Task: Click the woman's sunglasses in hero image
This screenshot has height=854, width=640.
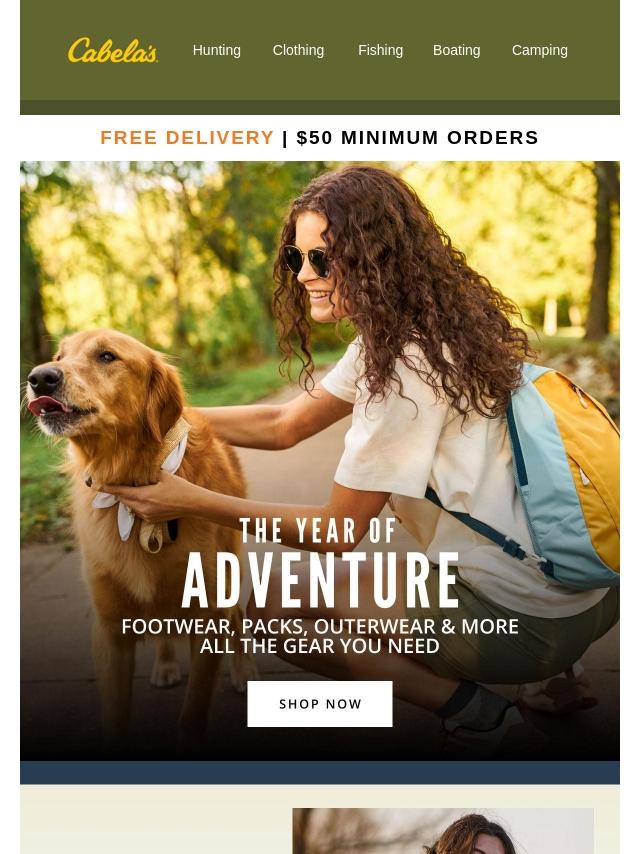Action: pyautogui.click(x=306, y=260)
